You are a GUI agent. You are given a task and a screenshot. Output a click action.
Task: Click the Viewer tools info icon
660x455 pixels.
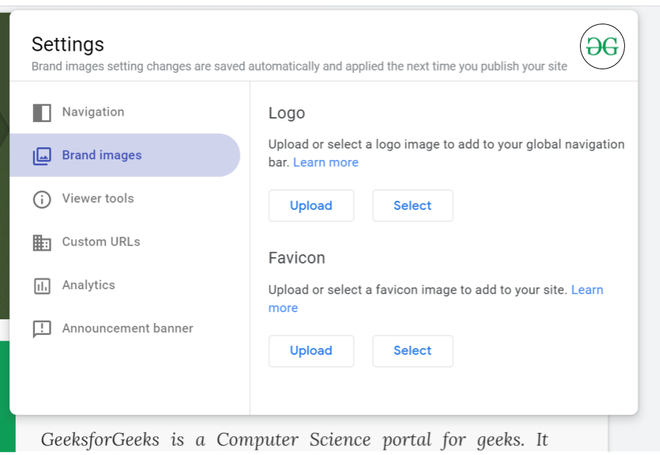41,199
